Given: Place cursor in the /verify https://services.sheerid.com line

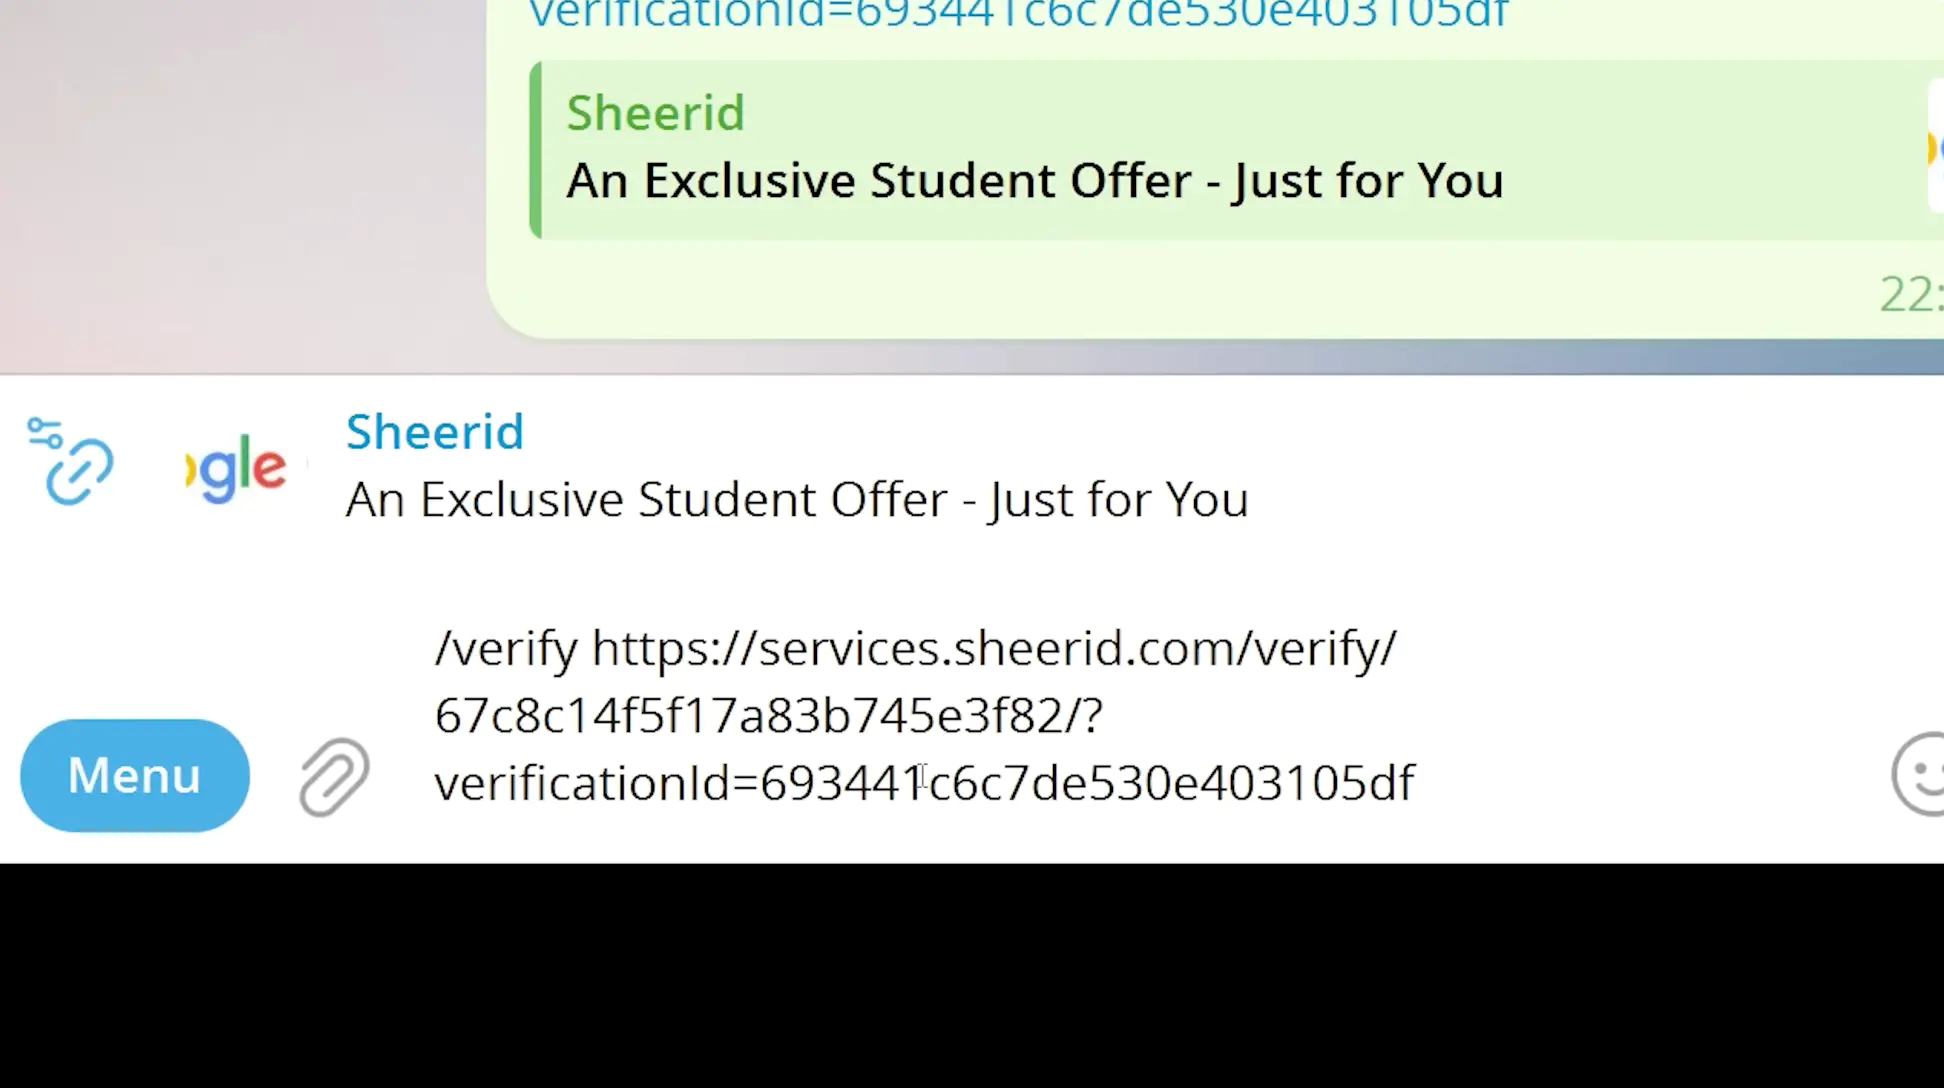Looking at the screenshot, I should click(914, 648).
